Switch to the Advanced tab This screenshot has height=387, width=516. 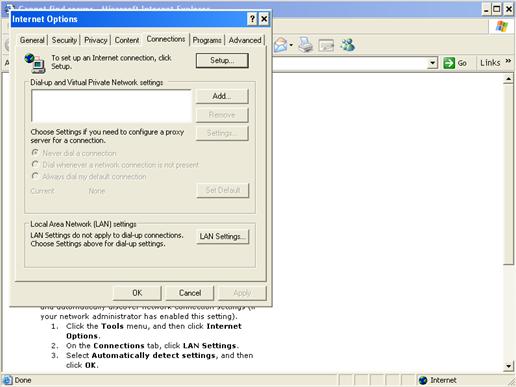point(245,40)
